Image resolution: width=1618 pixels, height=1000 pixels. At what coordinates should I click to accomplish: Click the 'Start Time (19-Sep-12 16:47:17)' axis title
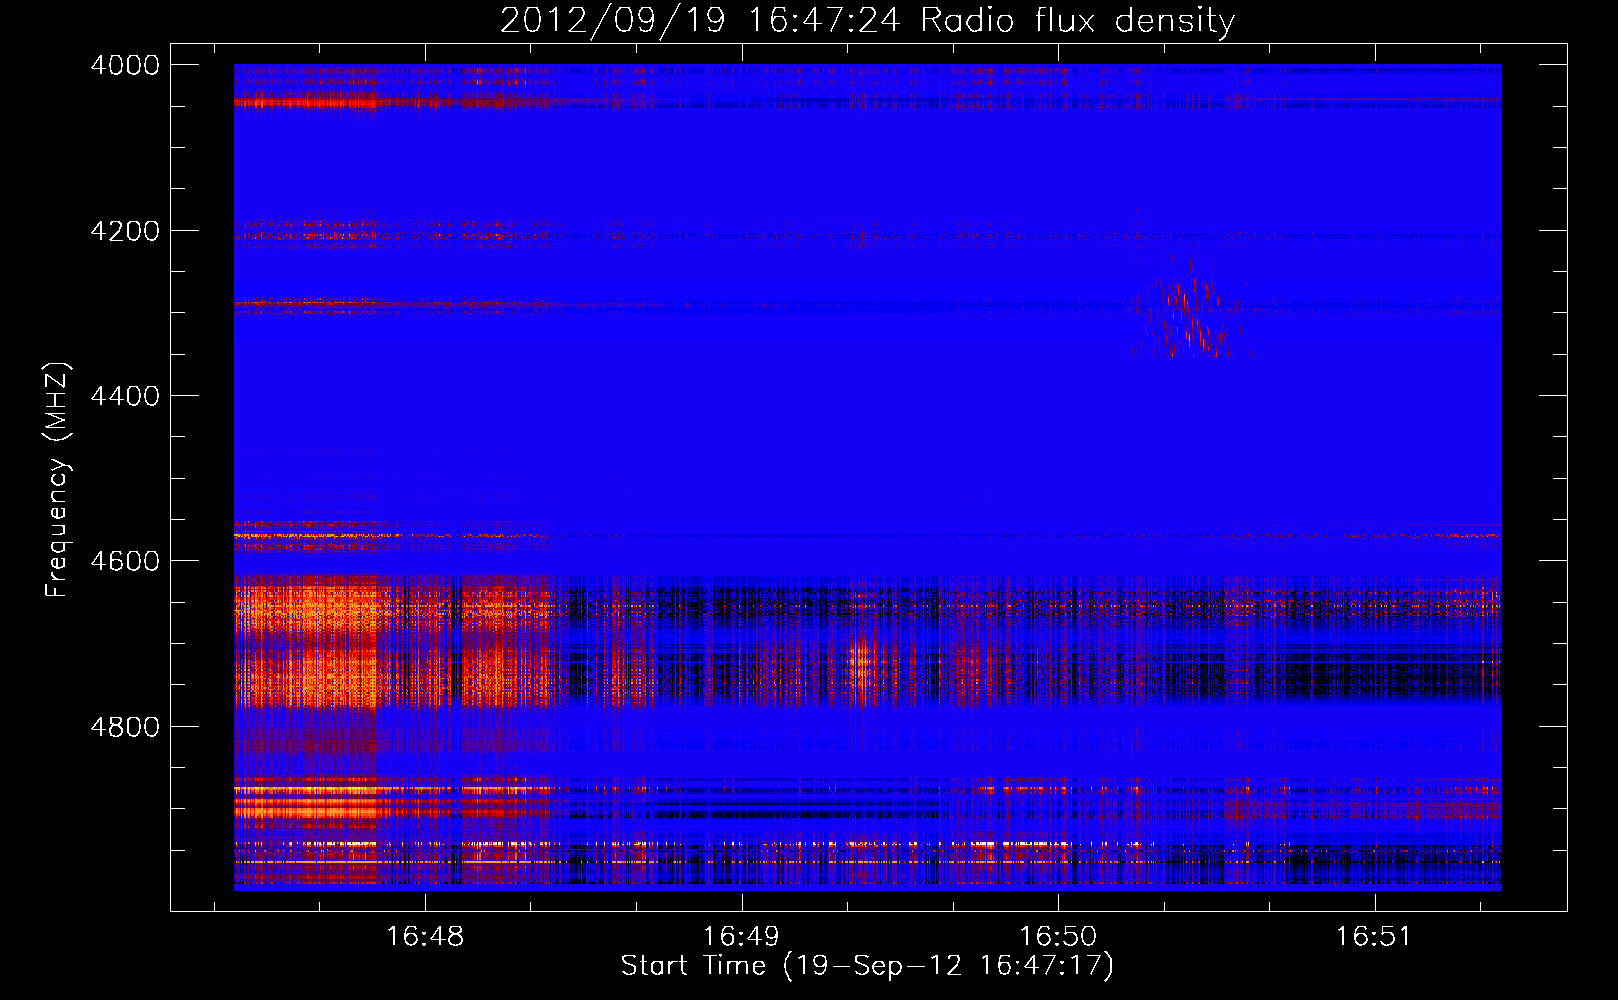(868, 966)
